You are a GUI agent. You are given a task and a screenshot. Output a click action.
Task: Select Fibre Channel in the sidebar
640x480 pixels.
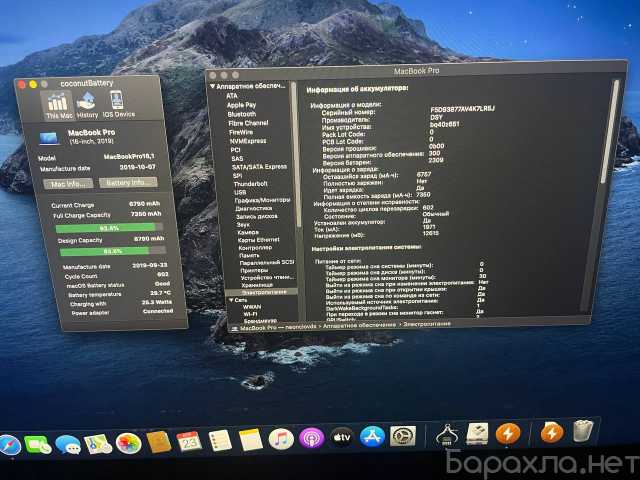point(248,123)
